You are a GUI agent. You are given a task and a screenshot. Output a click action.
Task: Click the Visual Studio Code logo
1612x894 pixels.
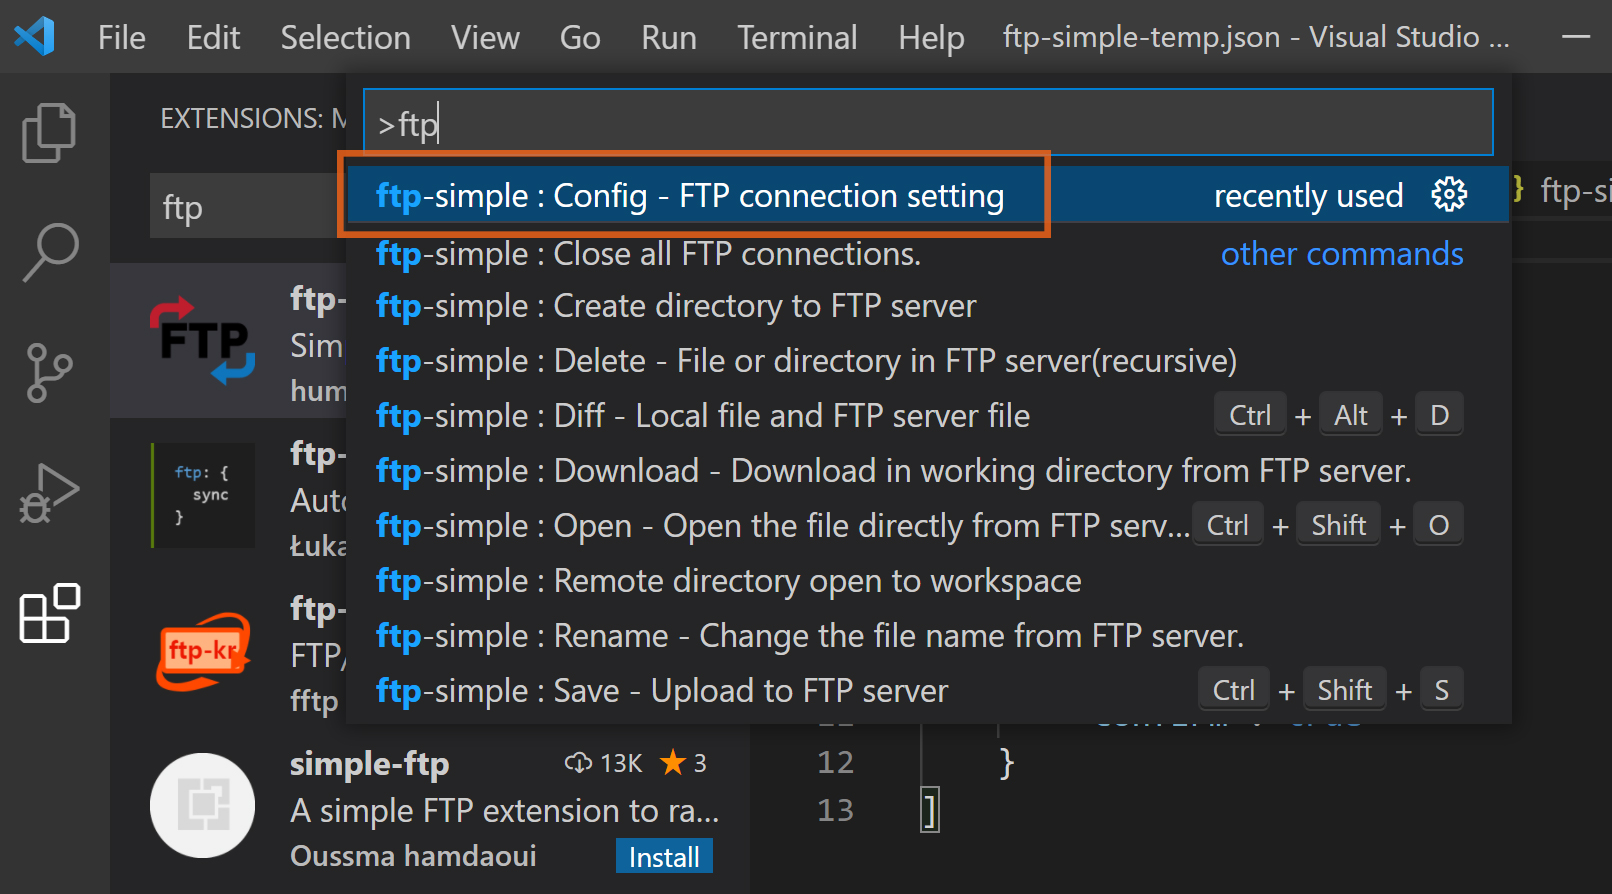click(35, 37)
